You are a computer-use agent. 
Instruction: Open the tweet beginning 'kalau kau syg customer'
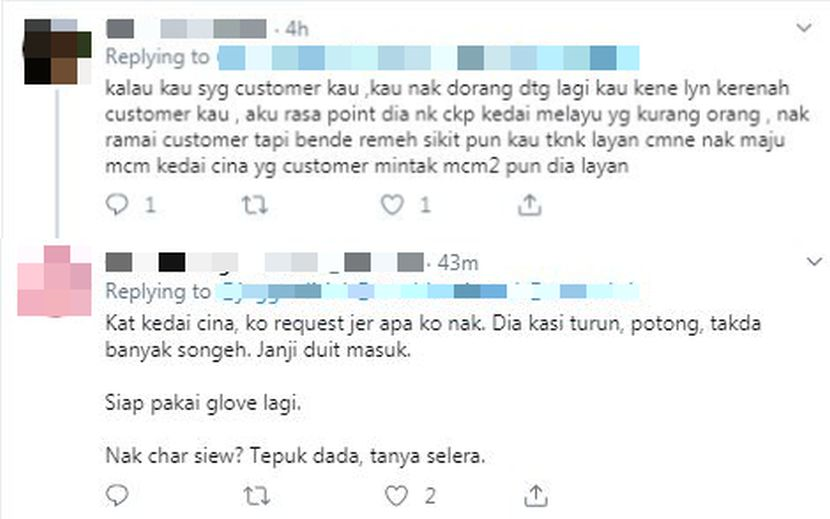457,127
